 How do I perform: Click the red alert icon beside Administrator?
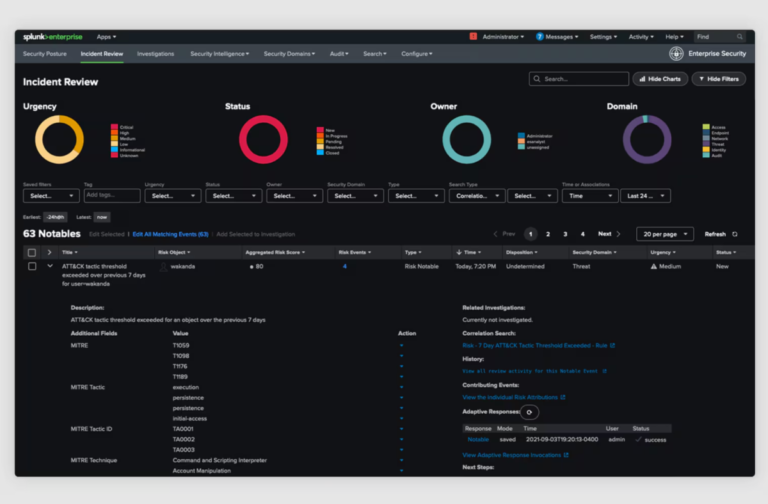pyautogui.click(x=473, y=36)
